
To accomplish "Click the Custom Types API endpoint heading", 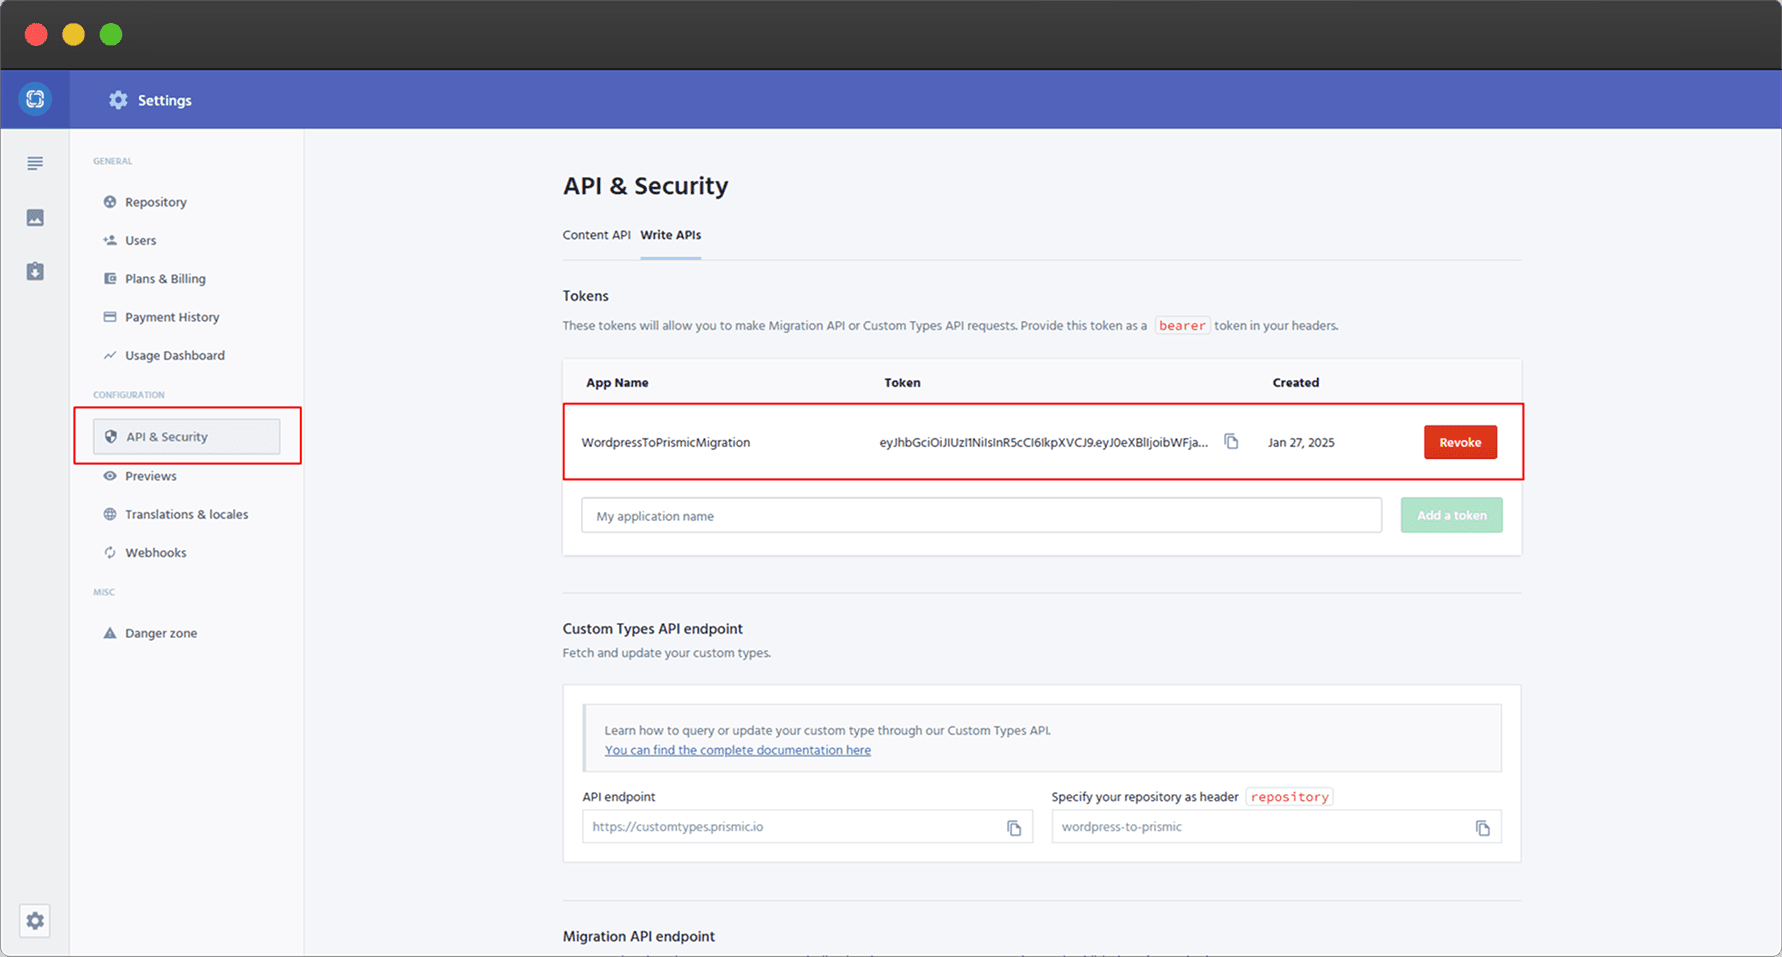I will (653, 629).
